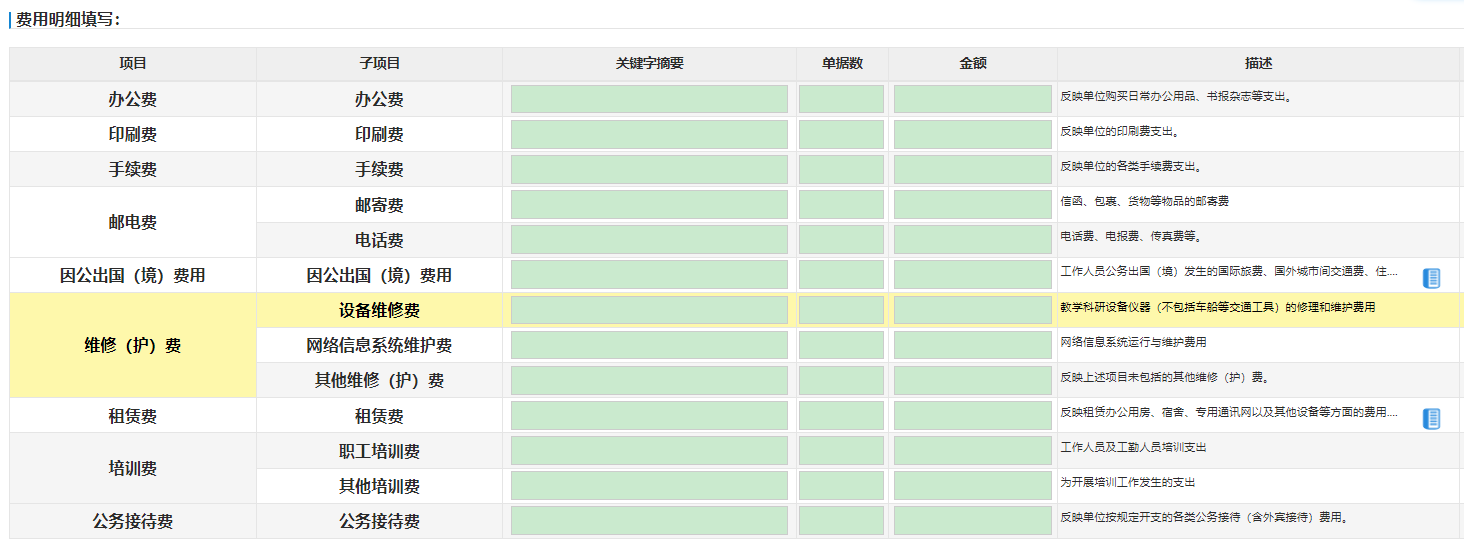This screenshot has height=539, width=1464.
Task: Select the 网络信息系统维护费 sub-item cell
Action: [380, 345]
